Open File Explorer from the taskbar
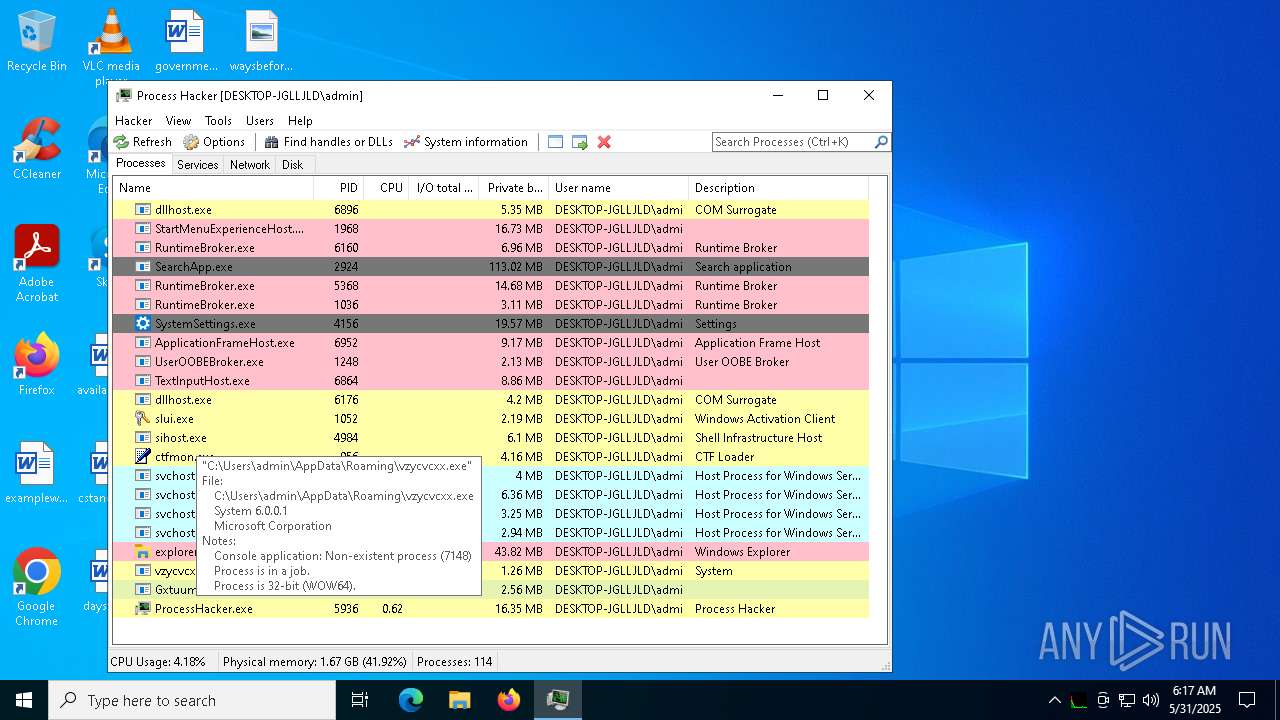 [460, 700]
